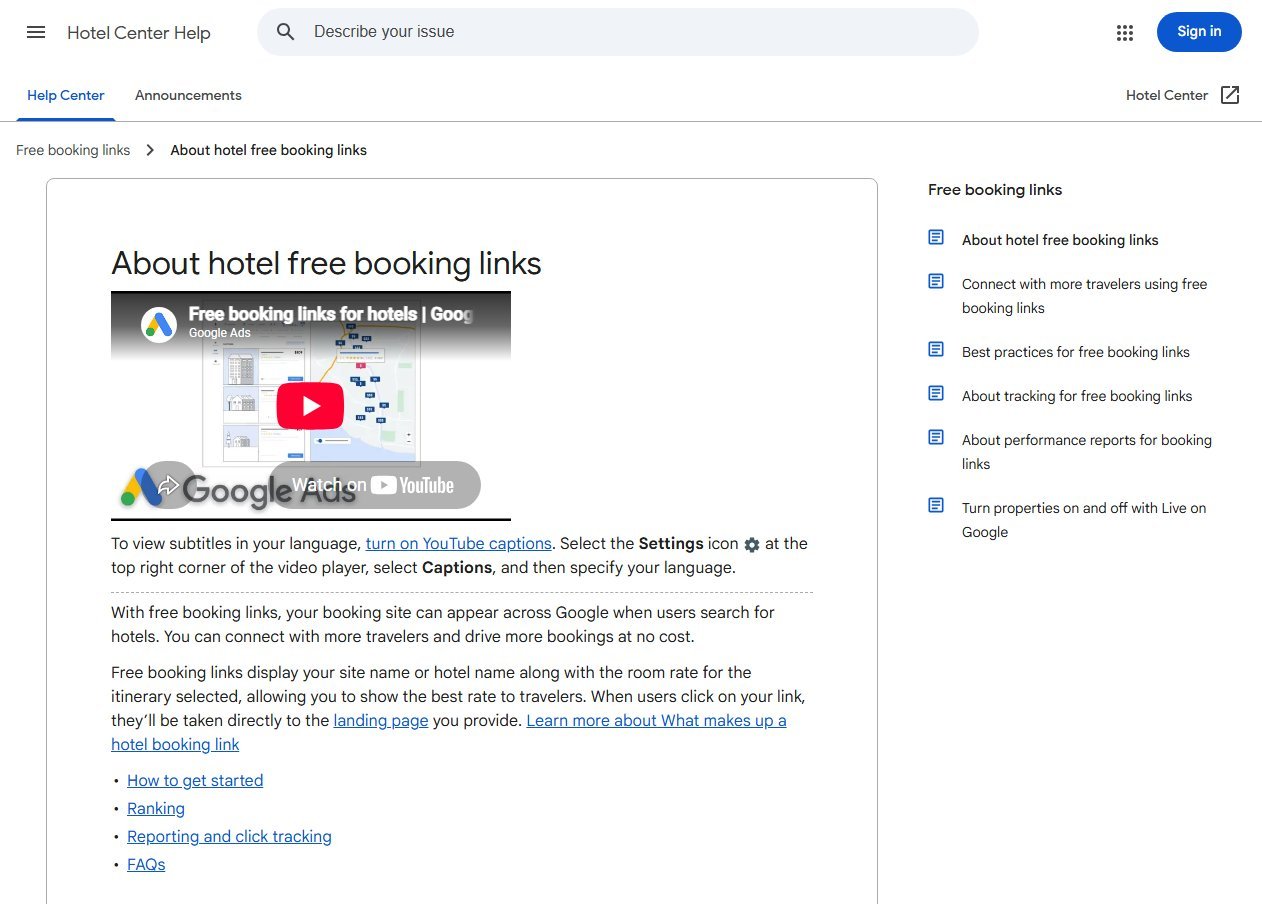Focus the Describe your issue search field
The height and width of the screenshot is (904, 1262).
[618, 32]
